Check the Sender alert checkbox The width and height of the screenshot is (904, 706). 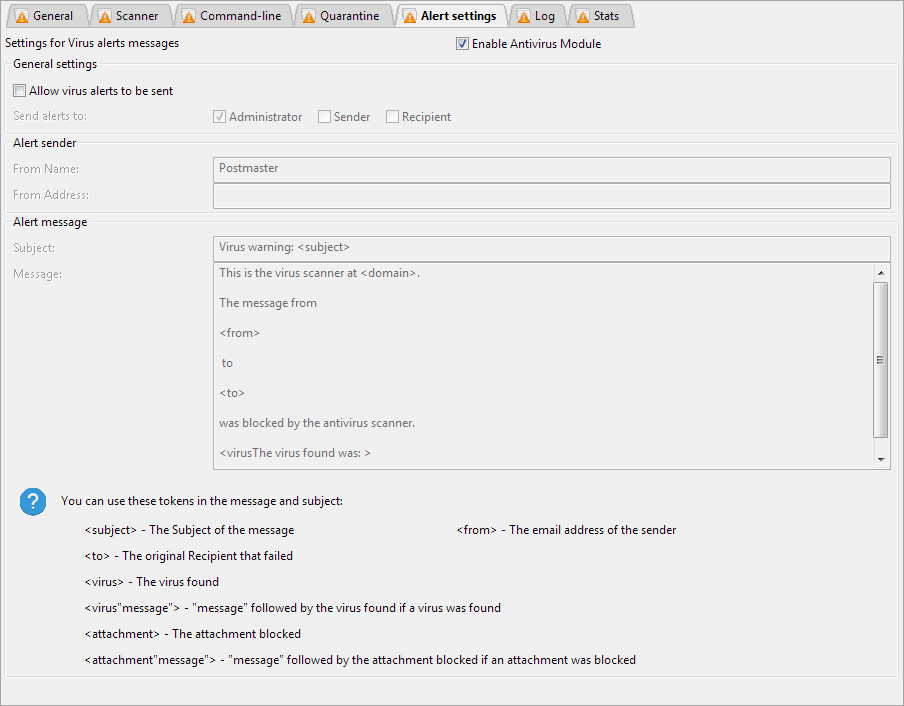pos(324,117)
